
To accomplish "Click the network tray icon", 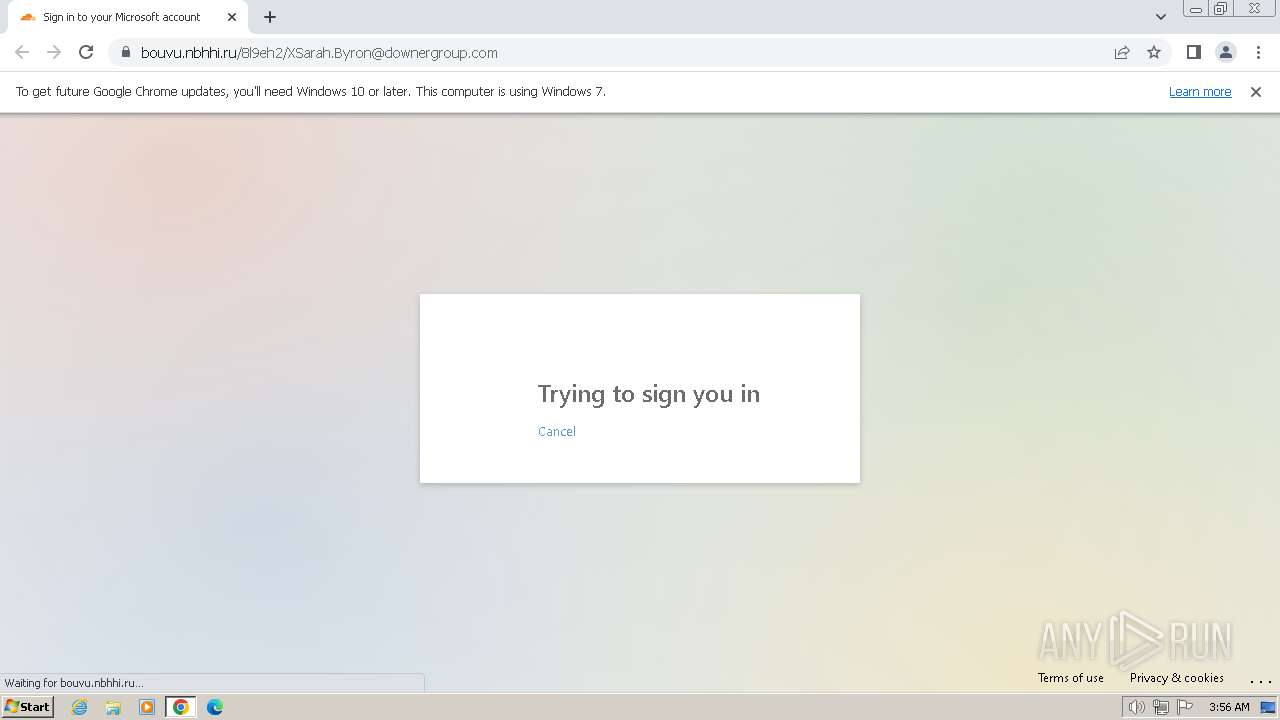I will click(1161, 707).
